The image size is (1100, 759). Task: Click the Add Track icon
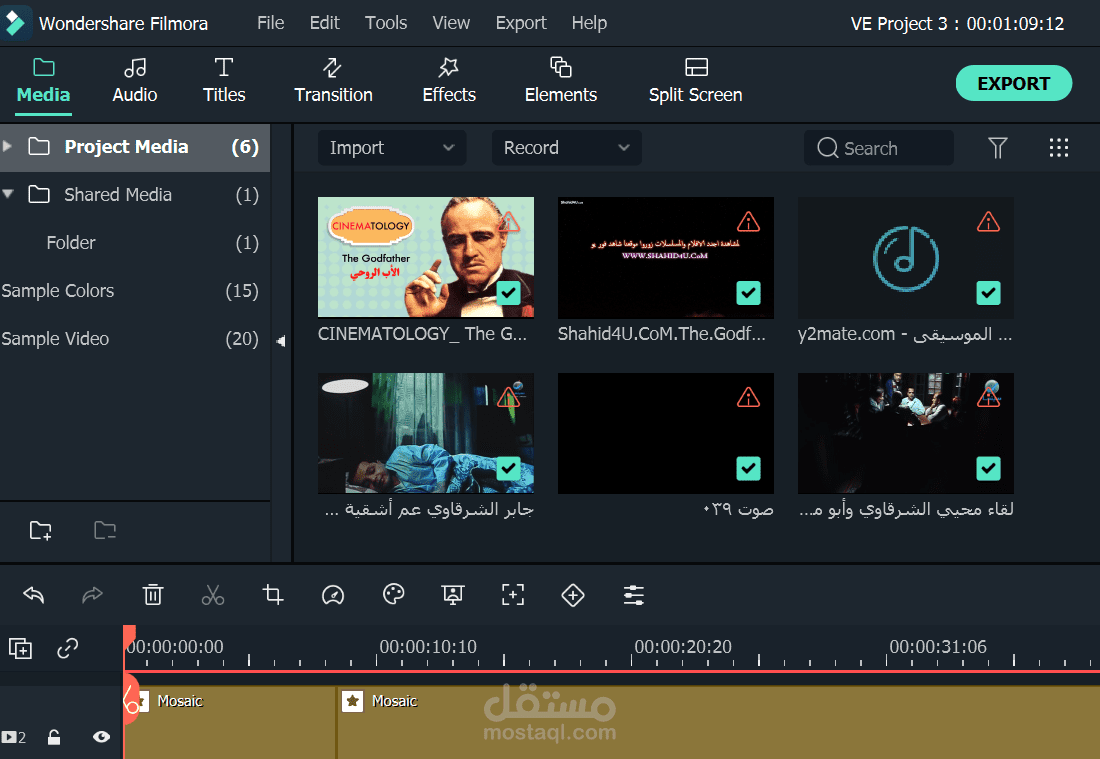click(20, 648)
